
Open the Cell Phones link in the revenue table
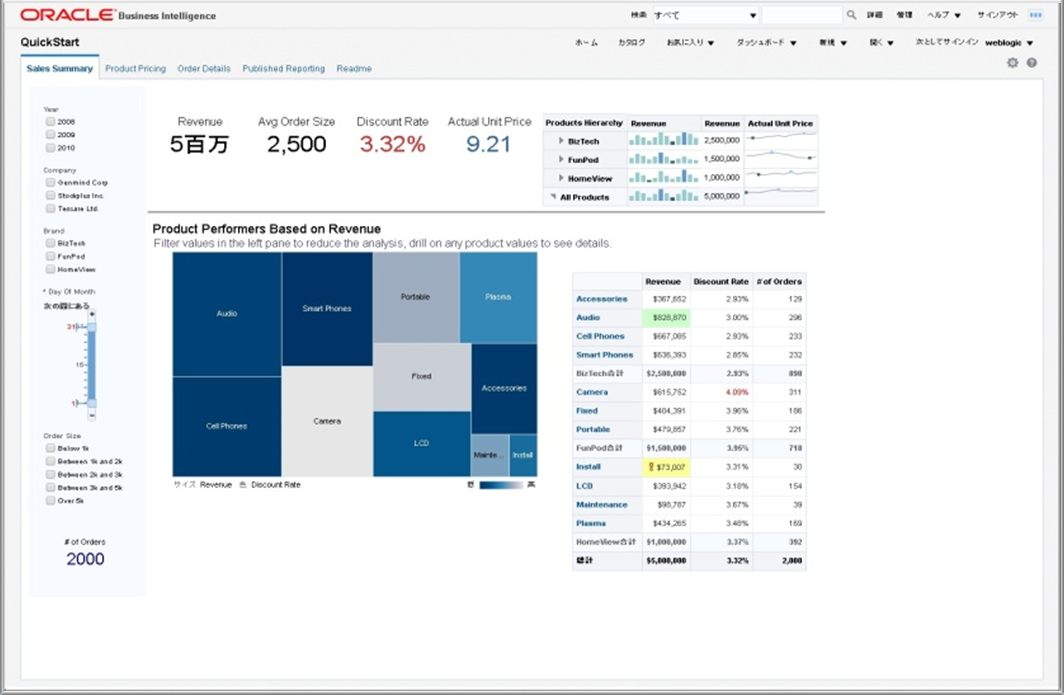pos(601,336)
